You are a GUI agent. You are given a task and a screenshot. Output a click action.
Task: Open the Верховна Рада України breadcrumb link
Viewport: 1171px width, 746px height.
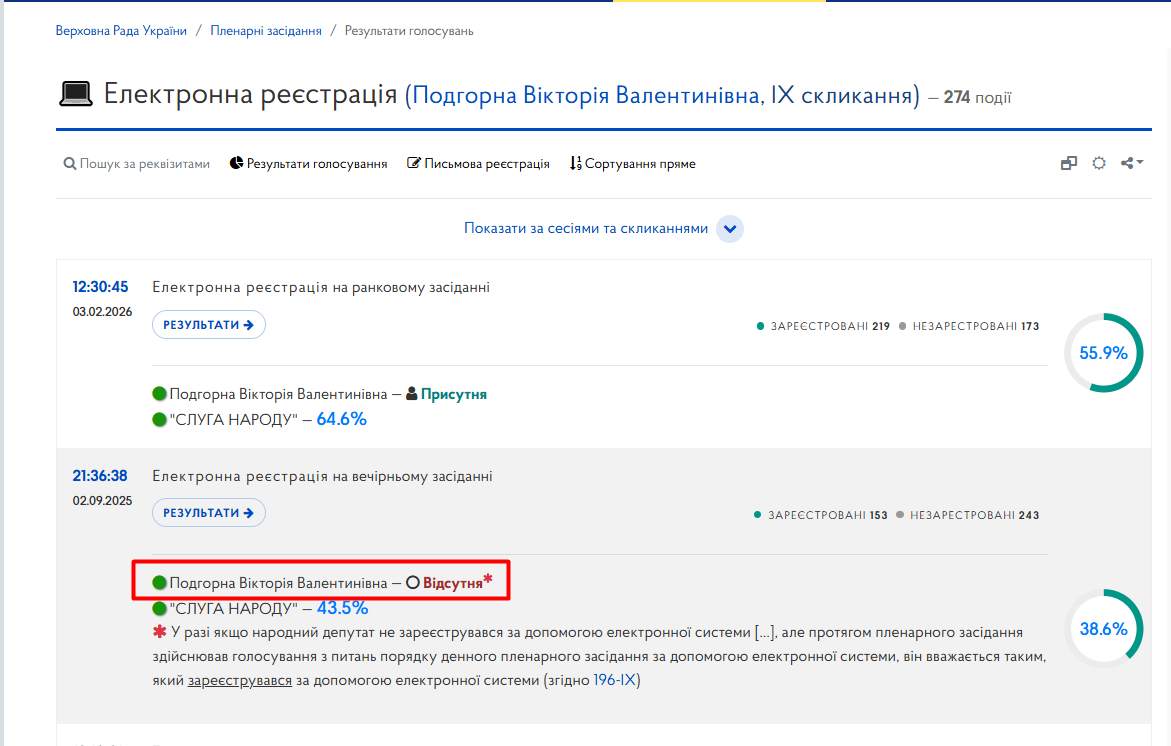point(121,31)
